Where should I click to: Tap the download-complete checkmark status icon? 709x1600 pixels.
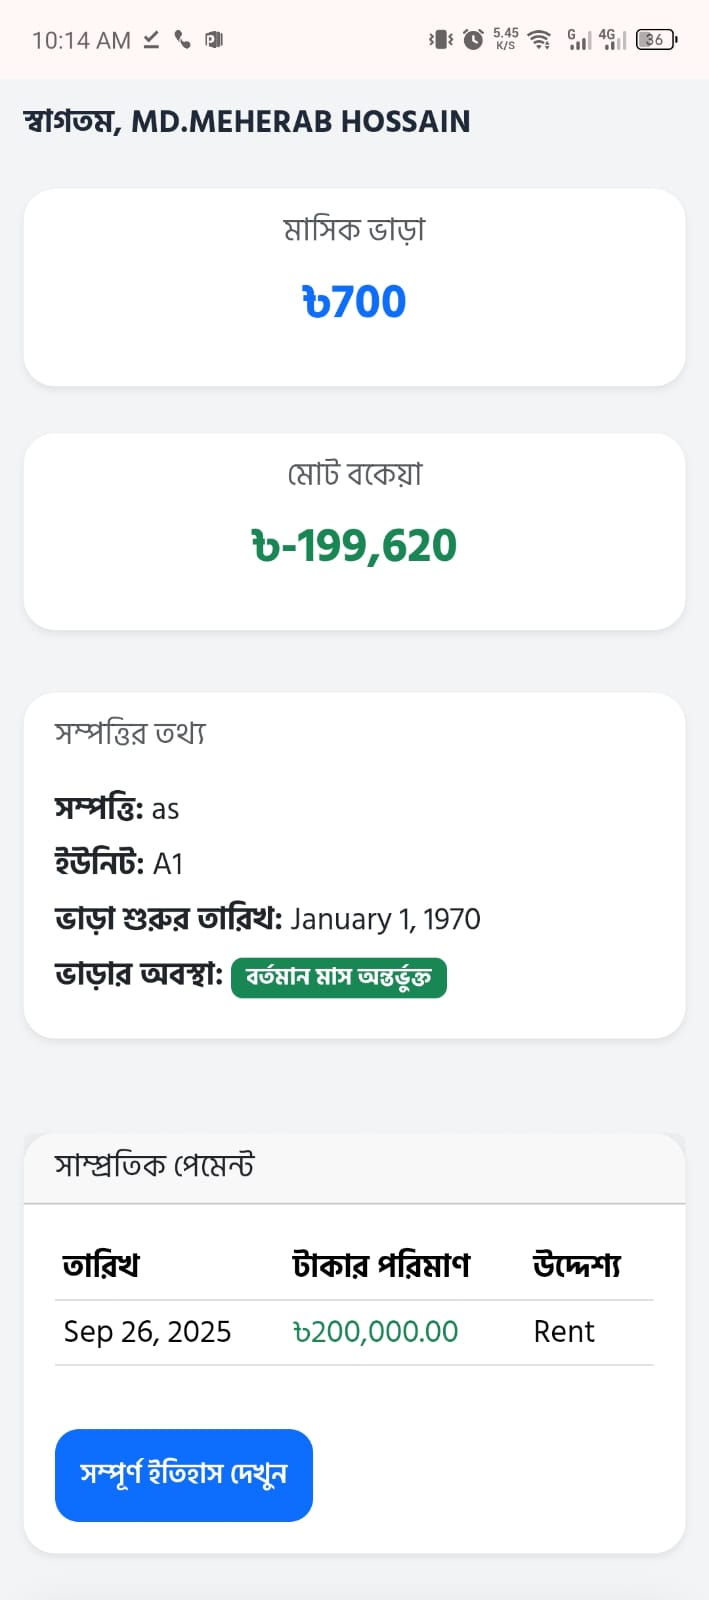[151, 40]
